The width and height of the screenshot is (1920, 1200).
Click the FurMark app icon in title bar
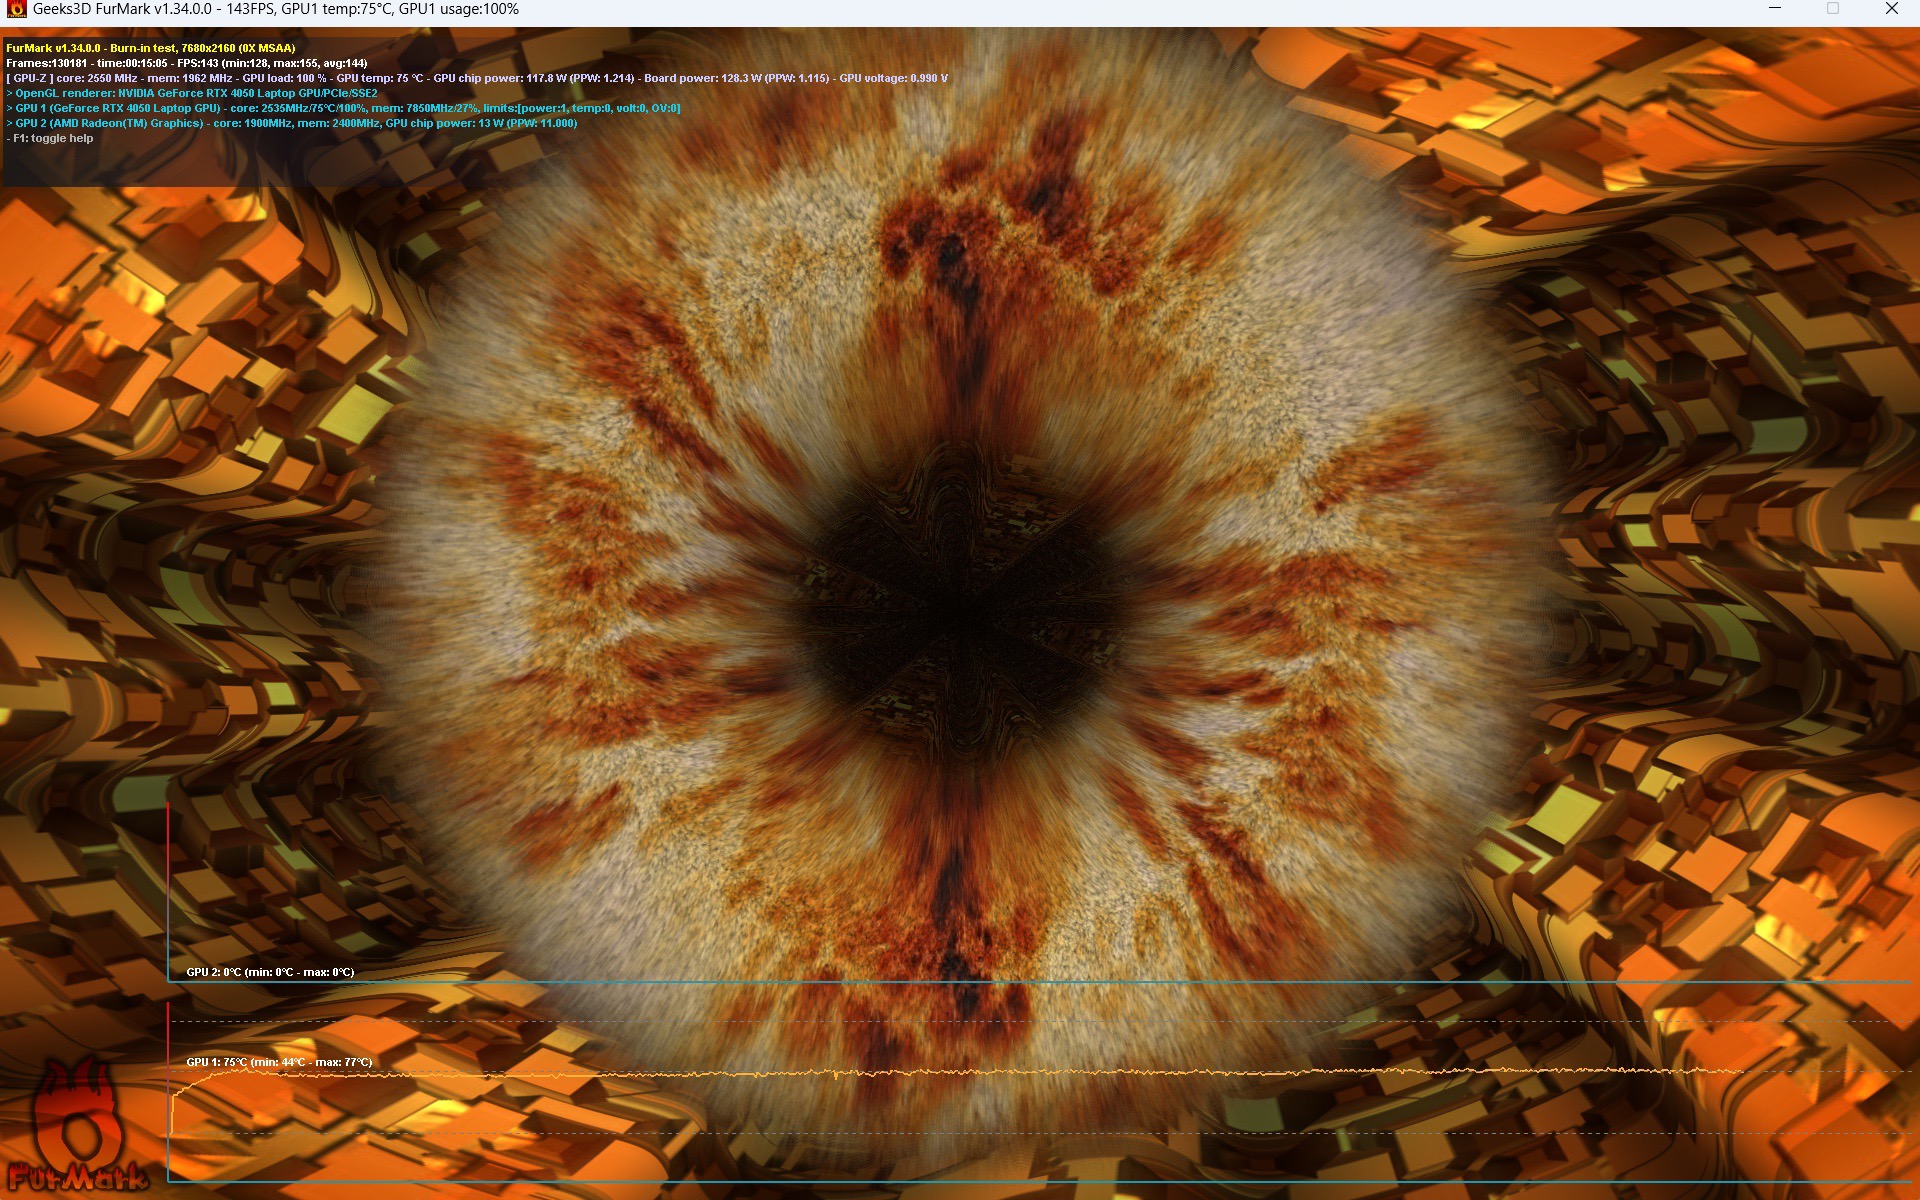(15, 9)
